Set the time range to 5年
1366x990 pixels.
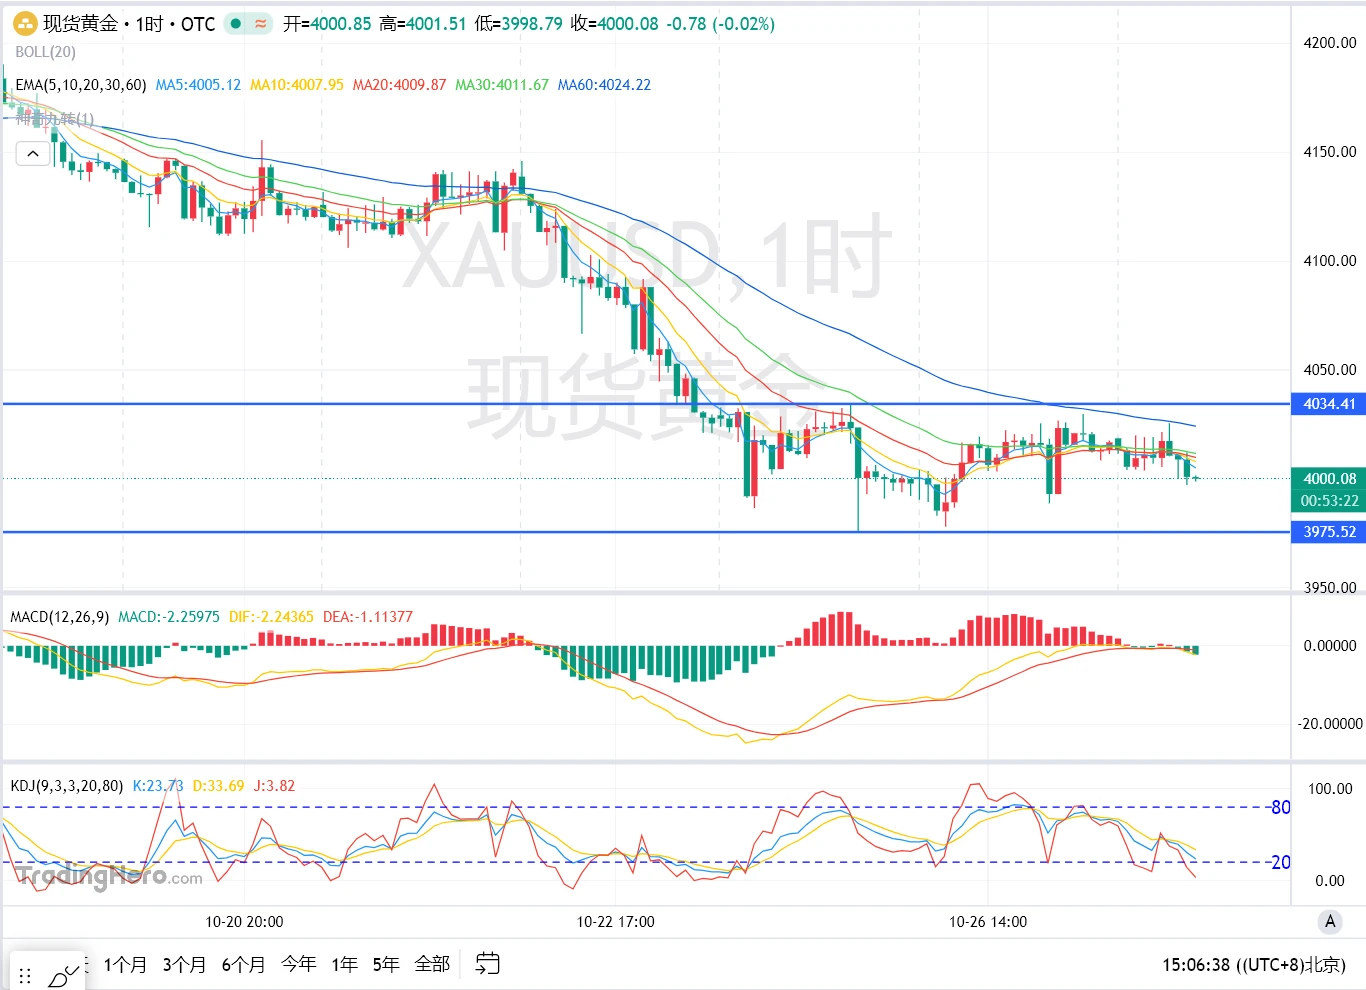pos(386,964)
